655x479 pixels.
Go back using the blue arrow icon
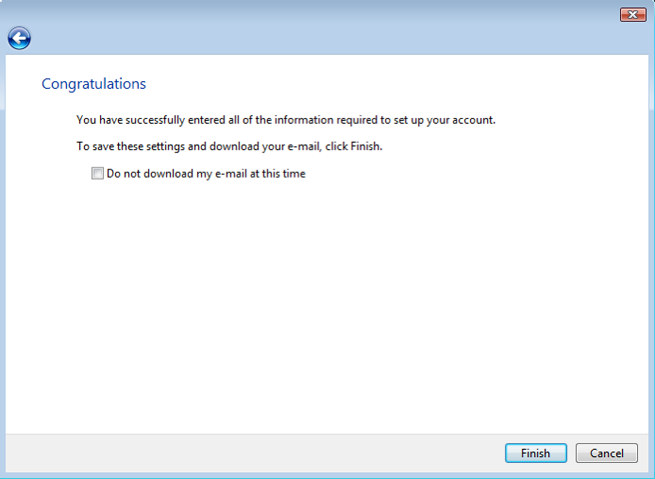point(19,38)
